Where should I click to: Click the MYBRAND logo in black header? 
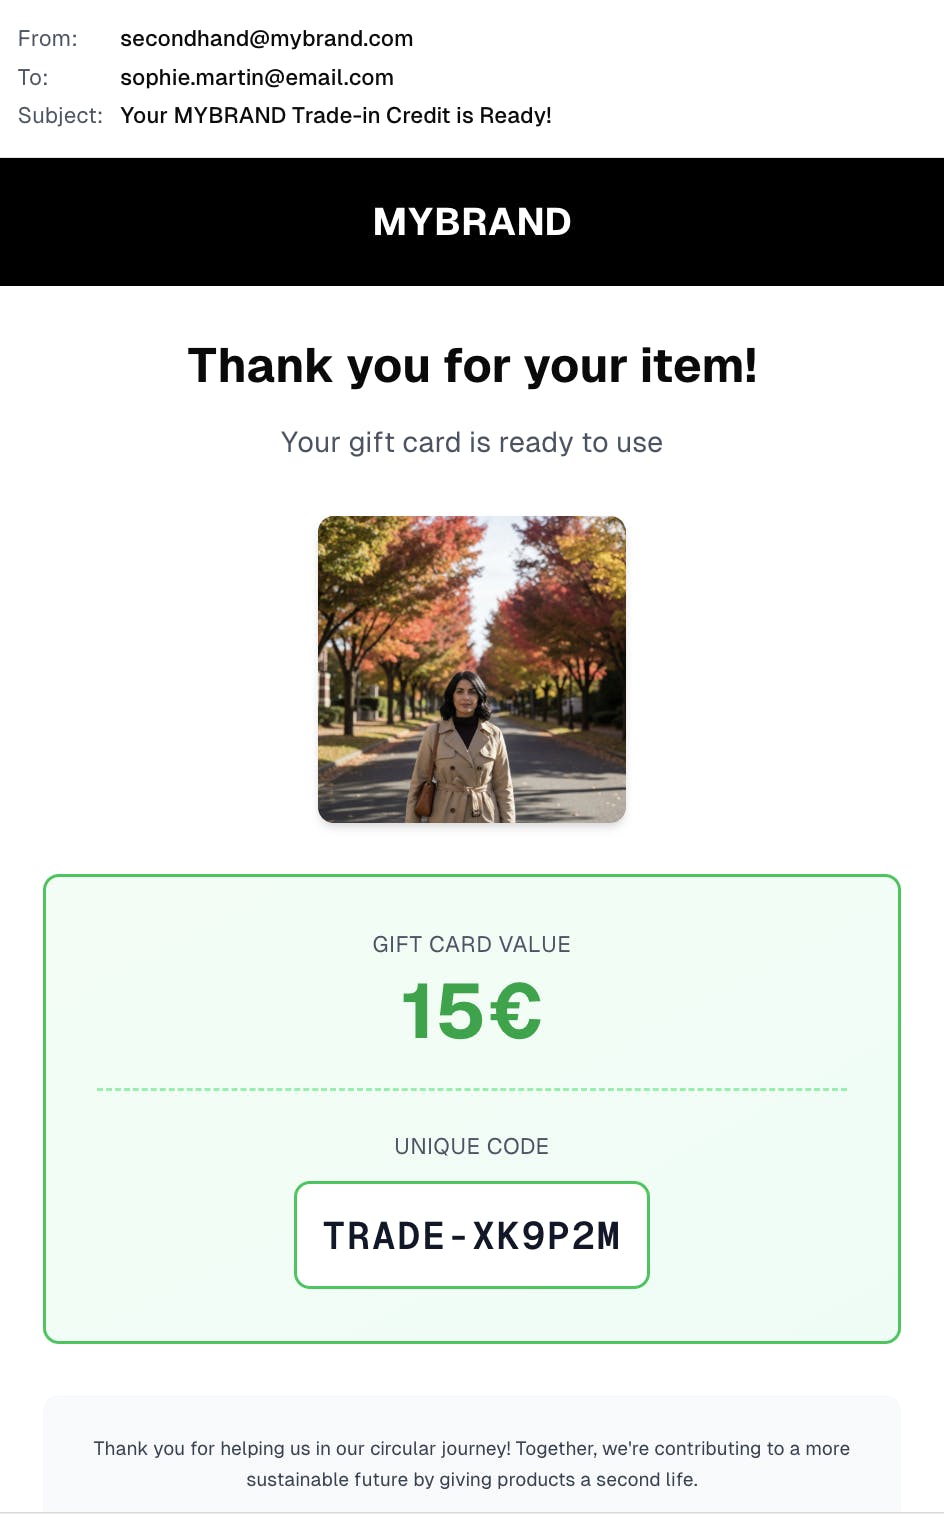[472, 222]
